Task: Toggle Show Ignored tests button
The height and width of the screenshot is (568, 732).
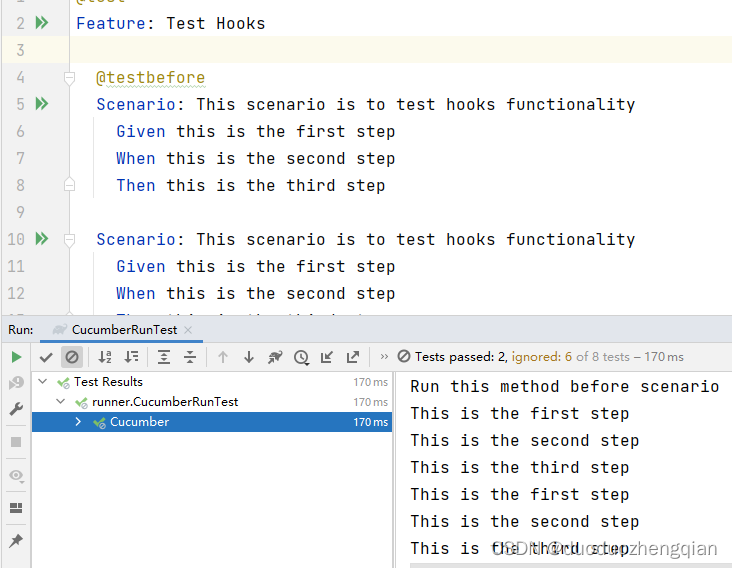Action: [x=72, y=358]
